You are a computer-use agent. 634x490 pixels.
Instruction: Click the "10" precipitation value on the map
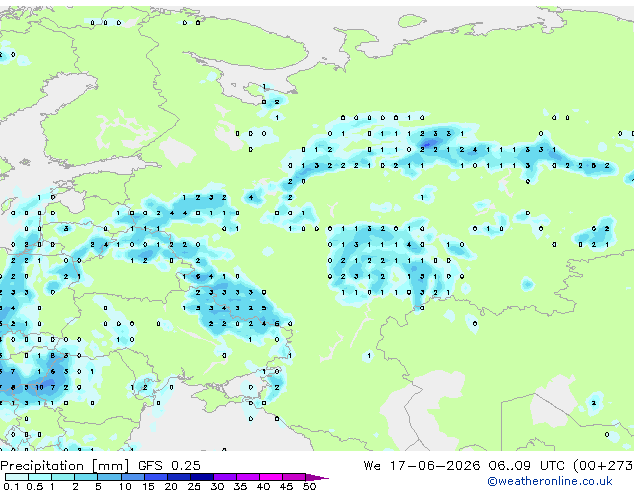(39, 387)
